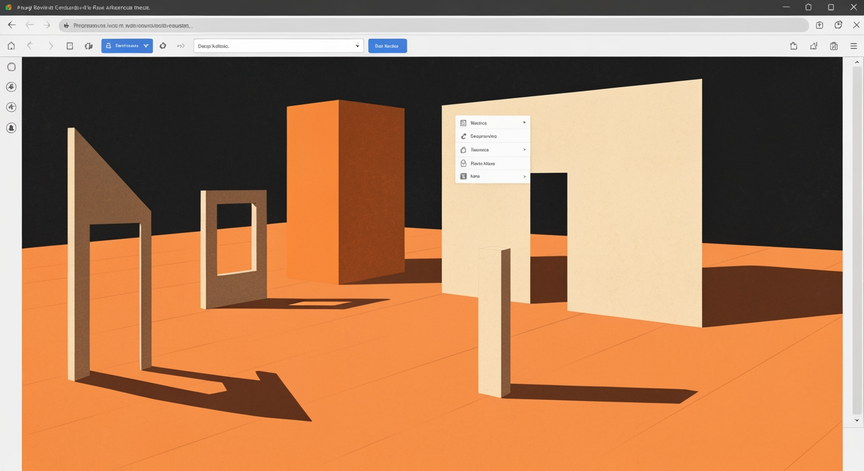
Task: Click the scrollbar down arrow
Action: pos(856,420)
